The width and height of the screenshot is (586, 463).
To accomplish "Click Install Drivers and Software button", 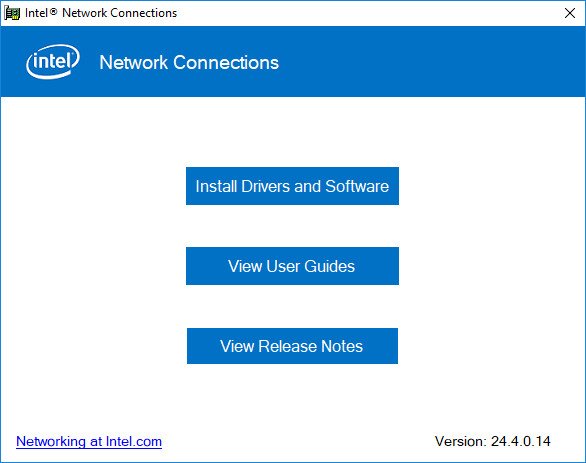I will pos(292,186).
